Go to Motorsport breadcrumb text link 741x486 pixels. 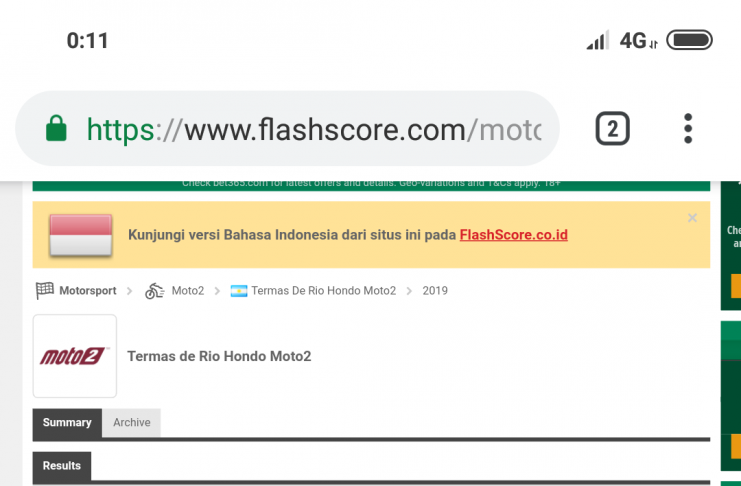[88, 291]
